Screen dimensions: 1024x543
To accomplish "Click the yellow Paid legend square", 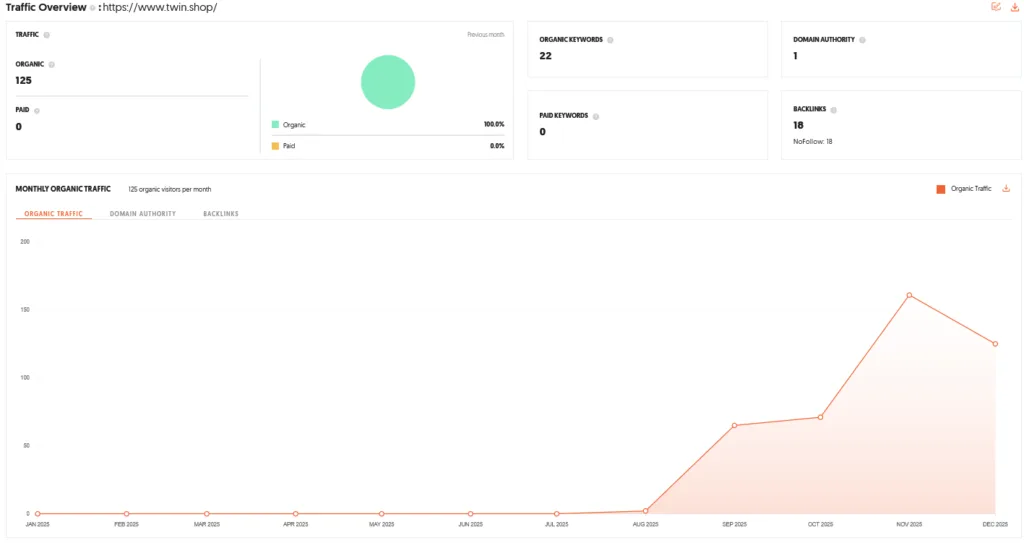I will coord(276,146).
